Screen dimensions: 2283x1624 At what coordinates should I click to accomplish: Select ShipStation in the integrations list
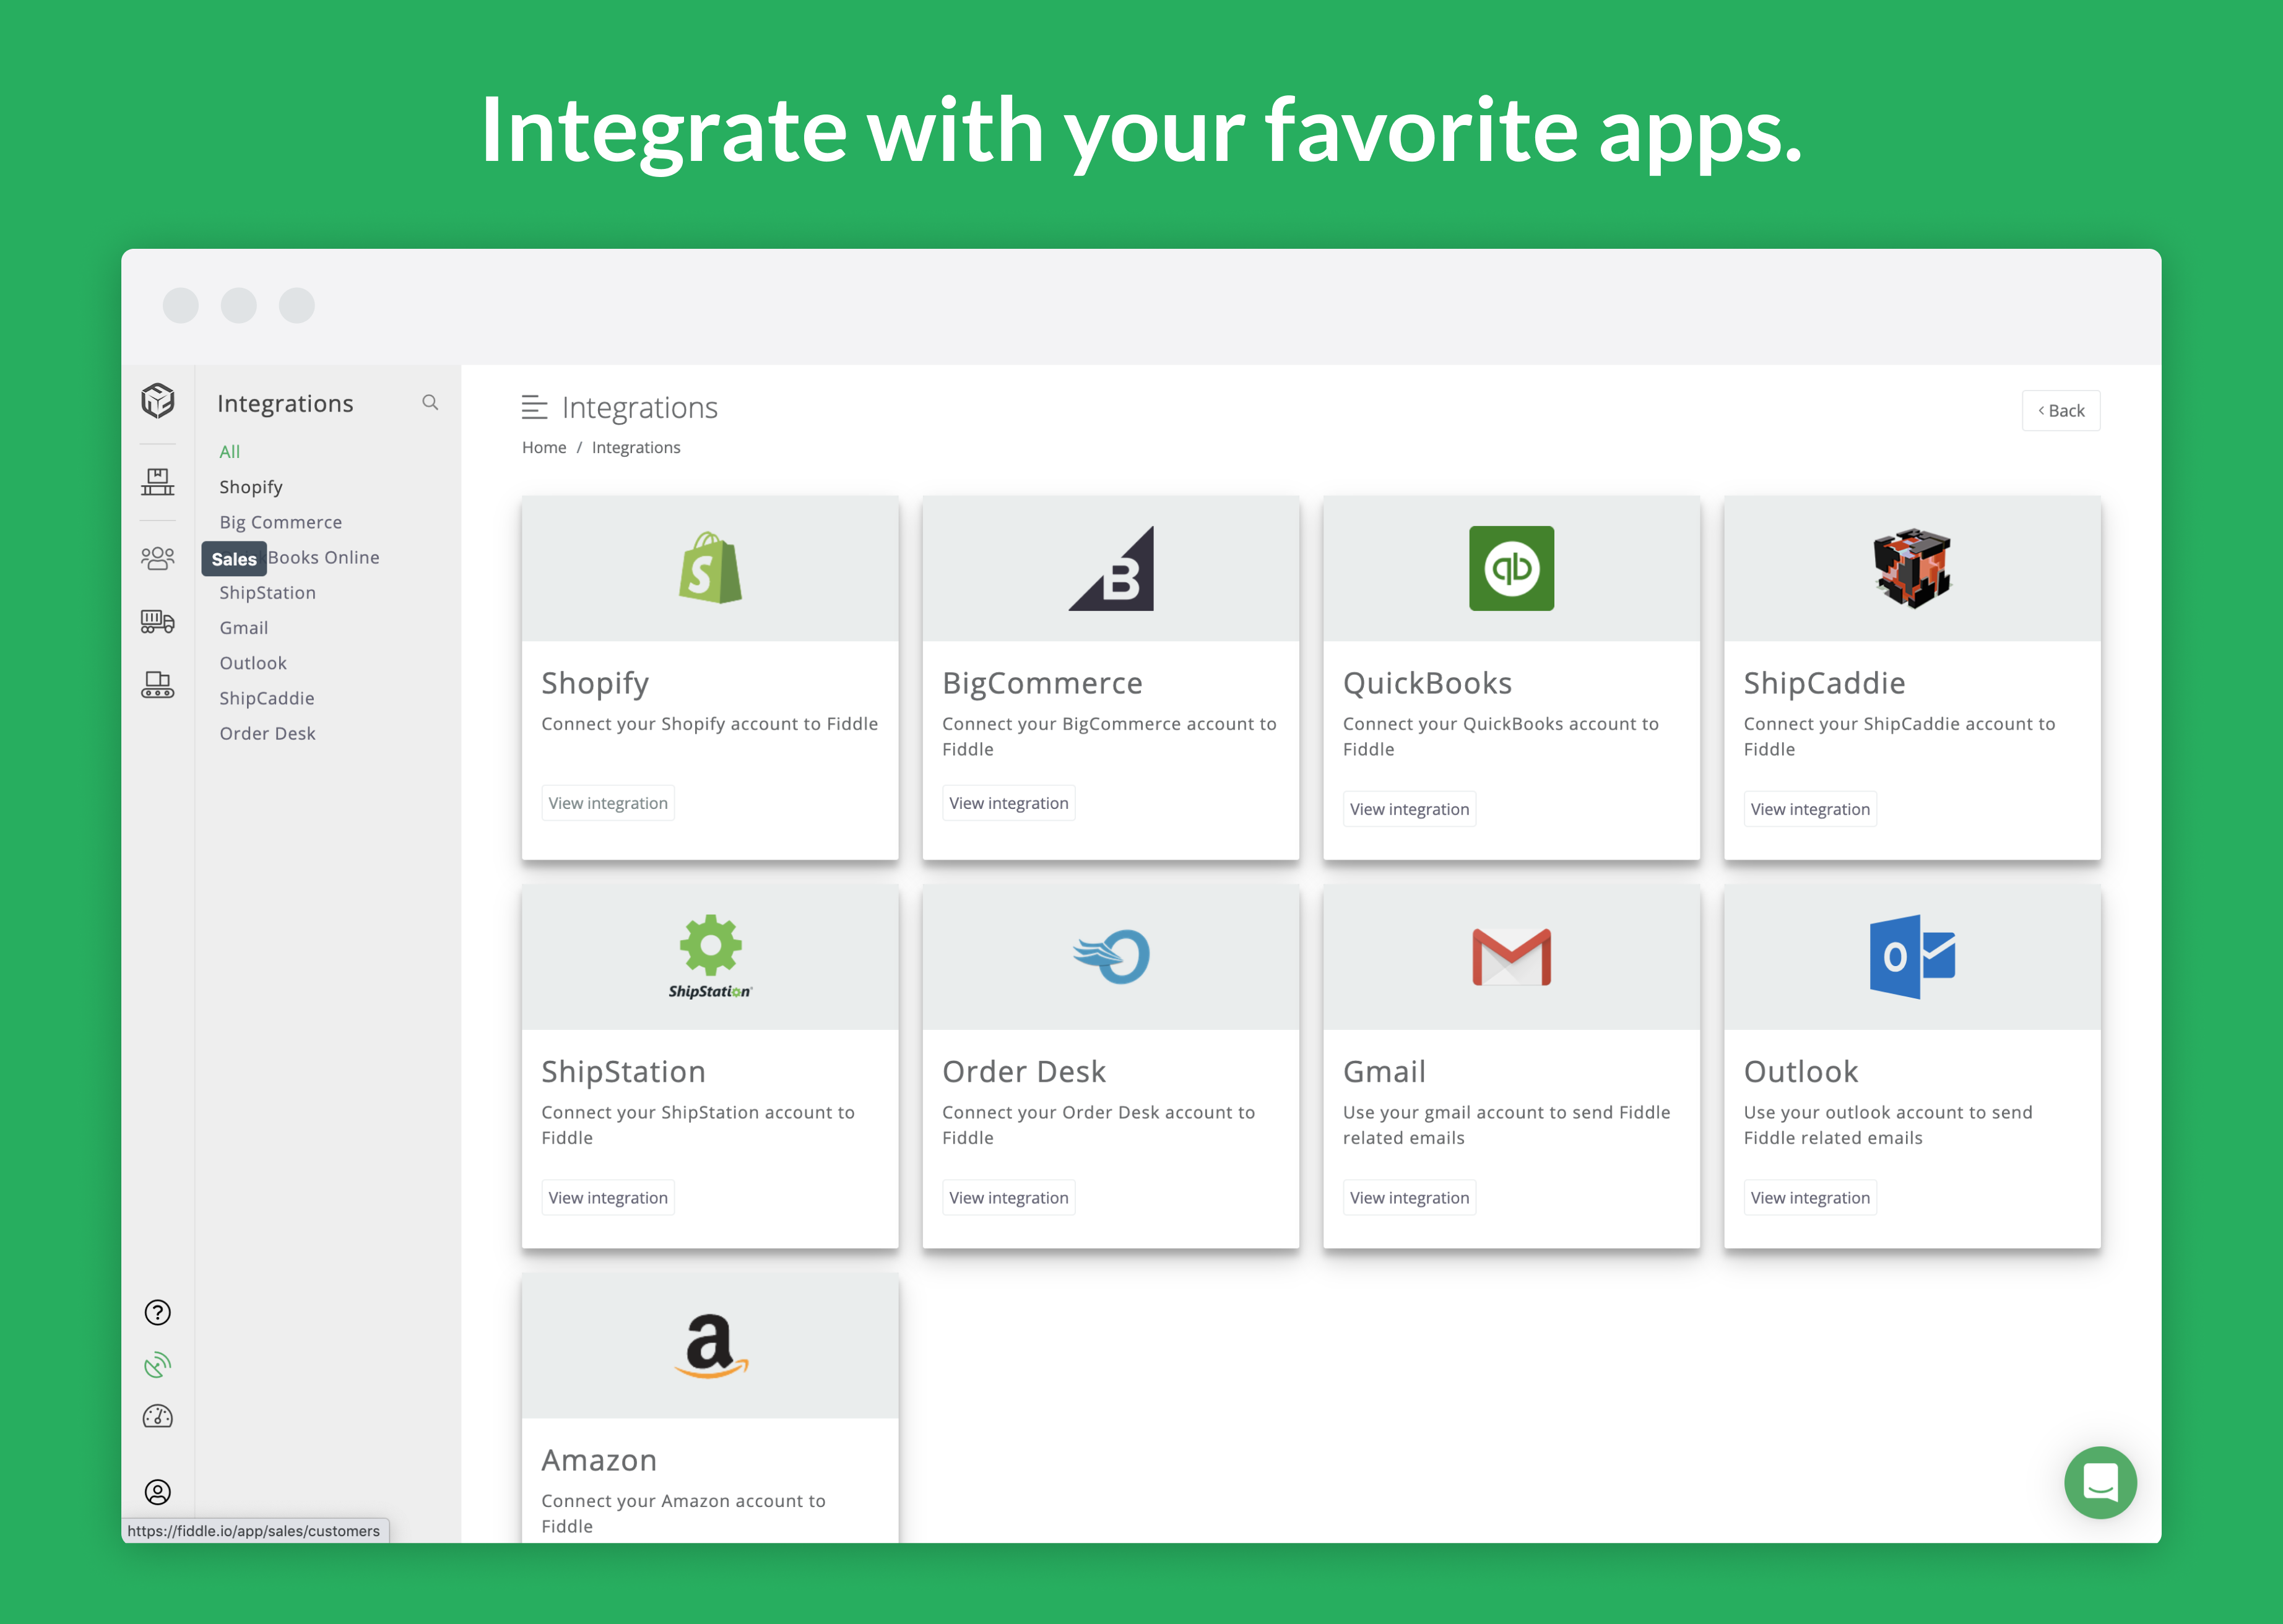(x=267, y=593)
